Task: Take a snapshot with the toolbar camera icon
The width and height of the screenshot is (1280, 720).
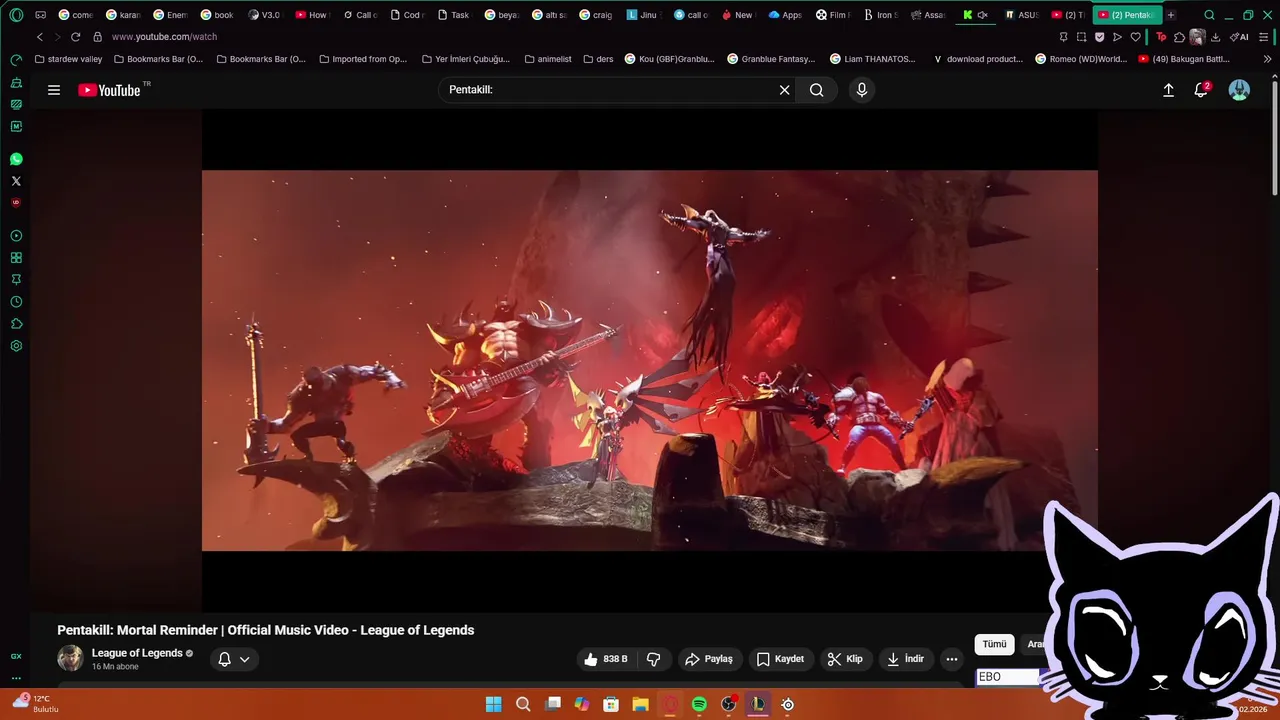Action: click(x=1081, y=37)
